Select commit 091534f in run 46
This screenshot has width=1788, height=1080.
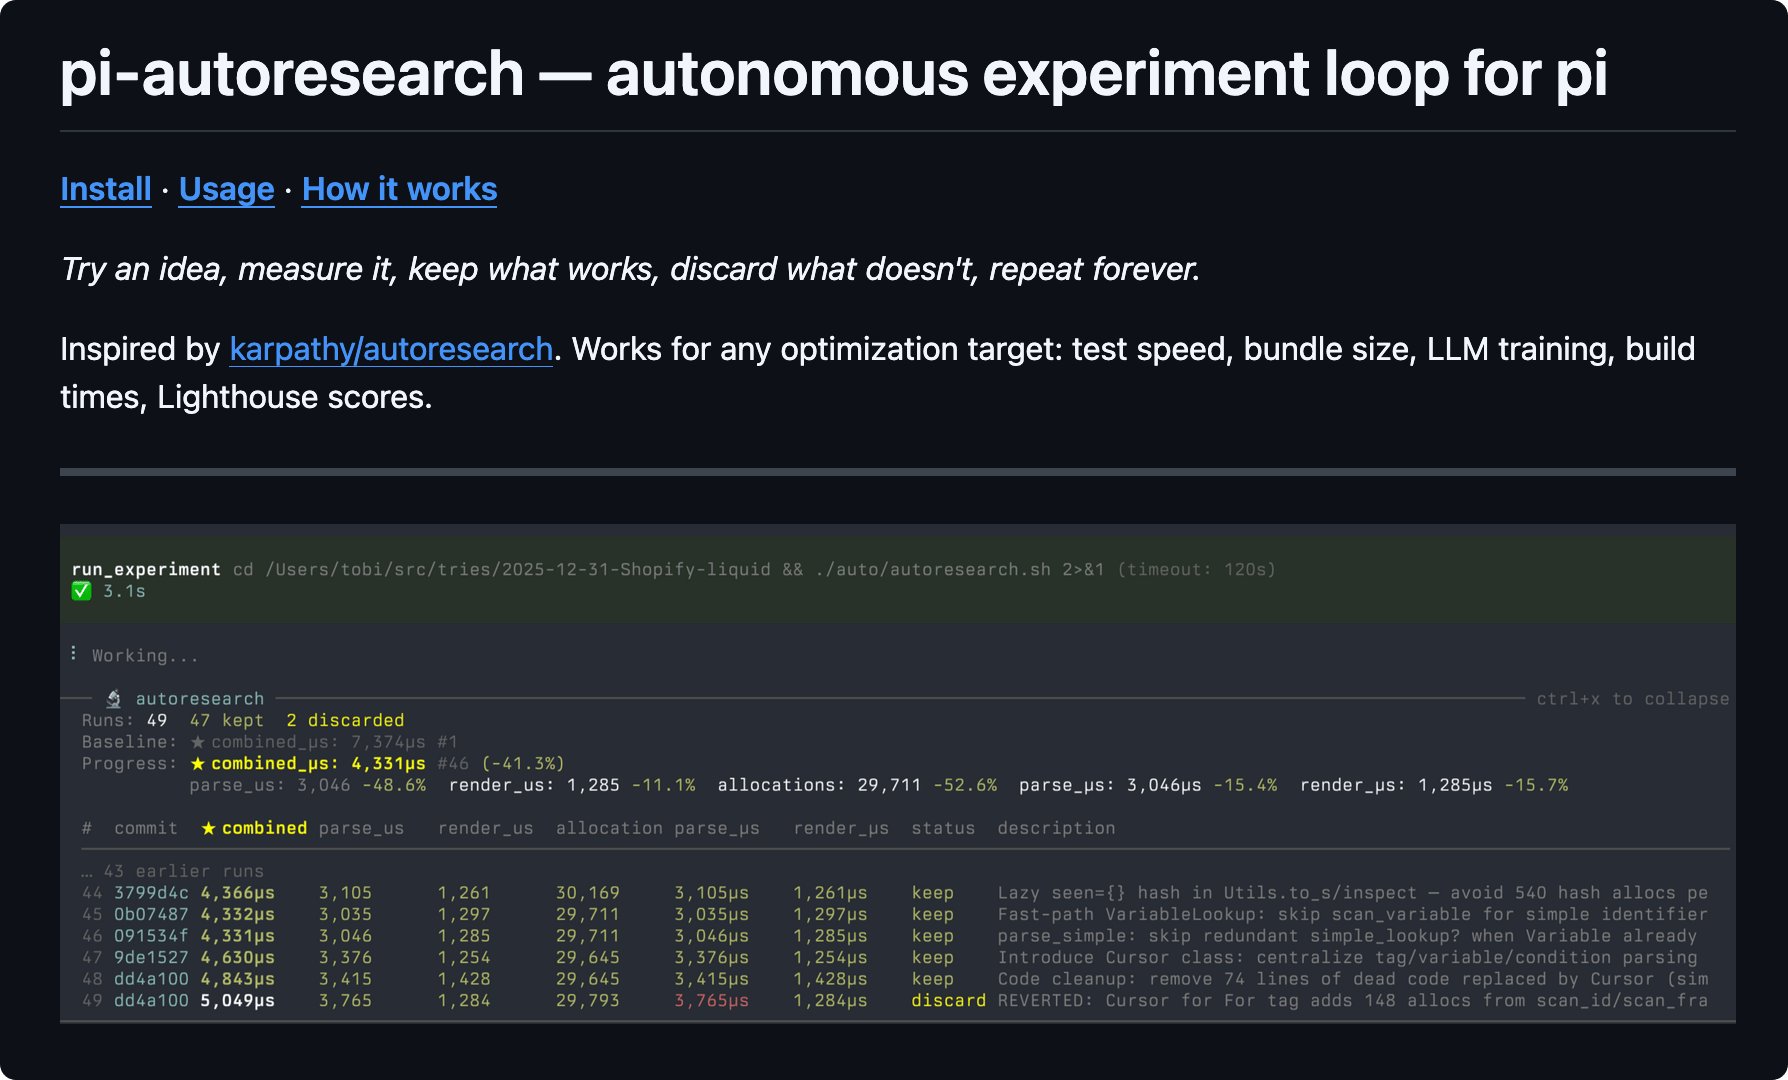151,936
